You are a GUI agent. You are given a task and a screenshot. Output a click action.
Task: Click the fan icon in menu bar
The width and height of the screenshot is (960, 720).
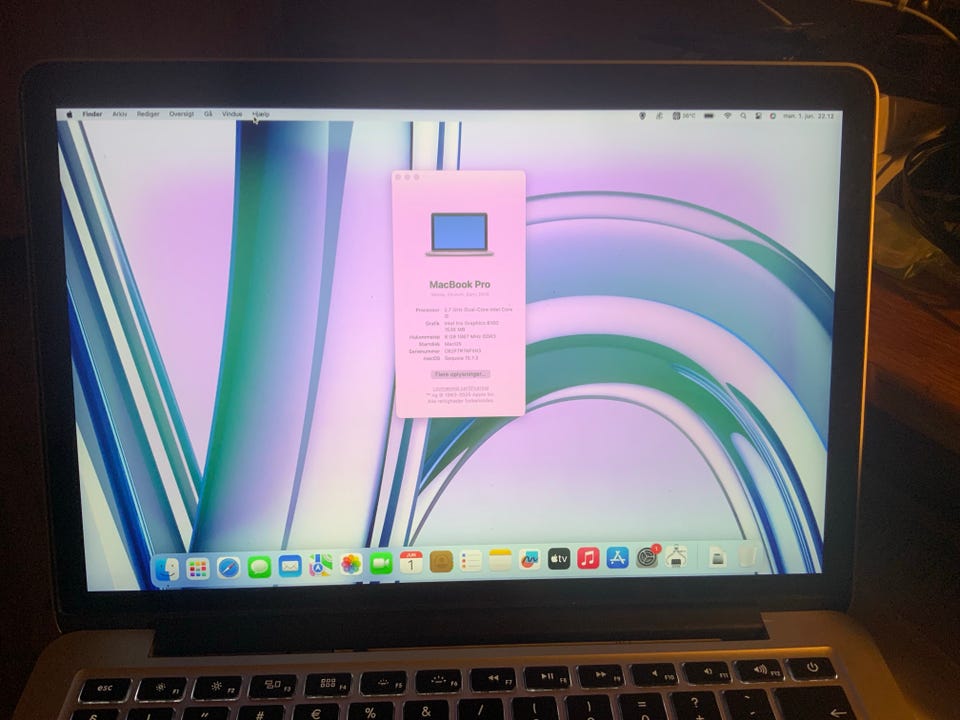[x=659, y=115]
